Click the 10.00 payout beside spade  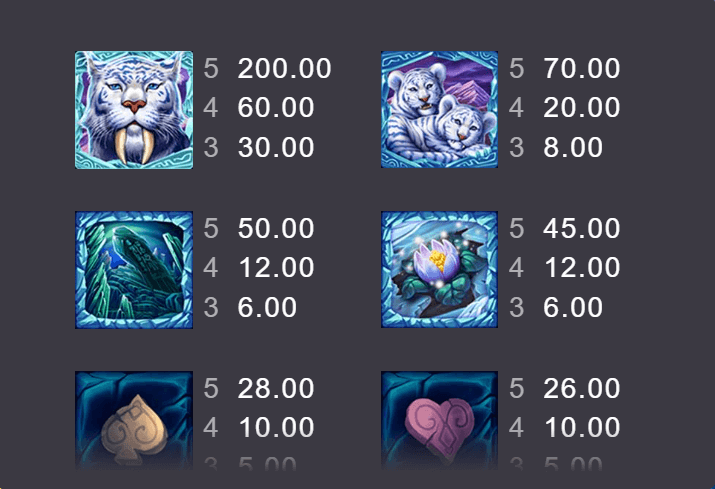pyautogui.click(x=276, y=427)
